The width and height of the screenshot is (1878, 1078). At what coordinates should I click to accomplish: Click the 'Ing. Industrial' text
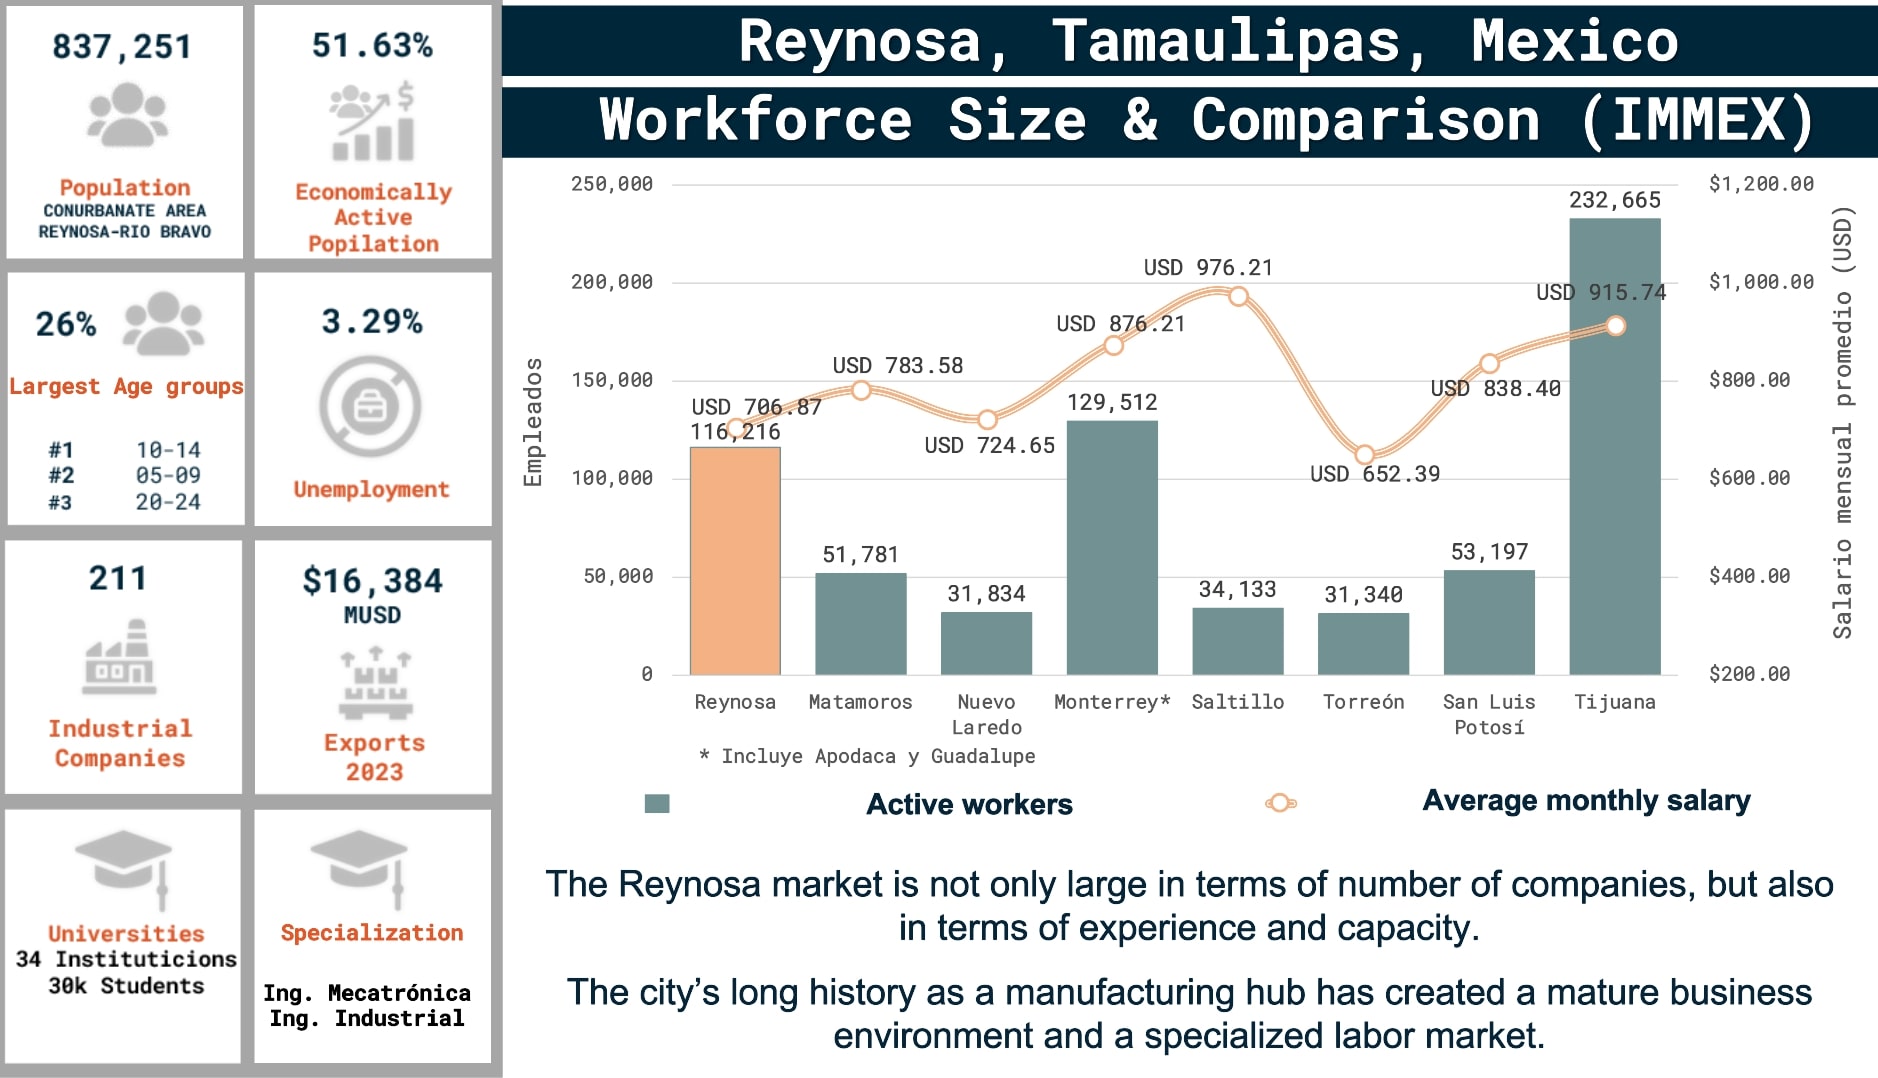(367, 1018)
